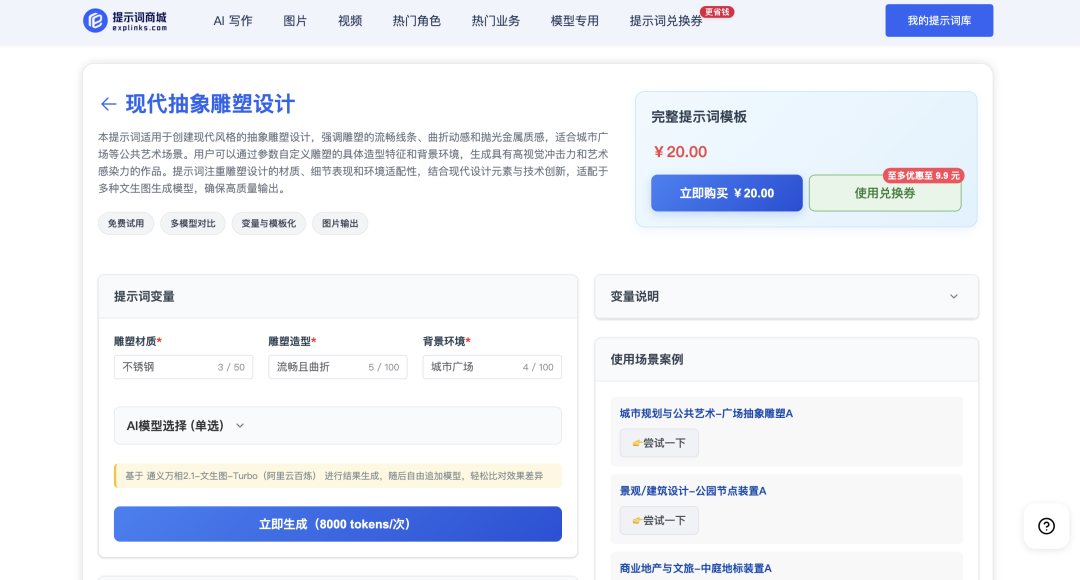Click the 变量与模板化 tag
Viewport: 1080px width, 580px height.
point(269,223)
